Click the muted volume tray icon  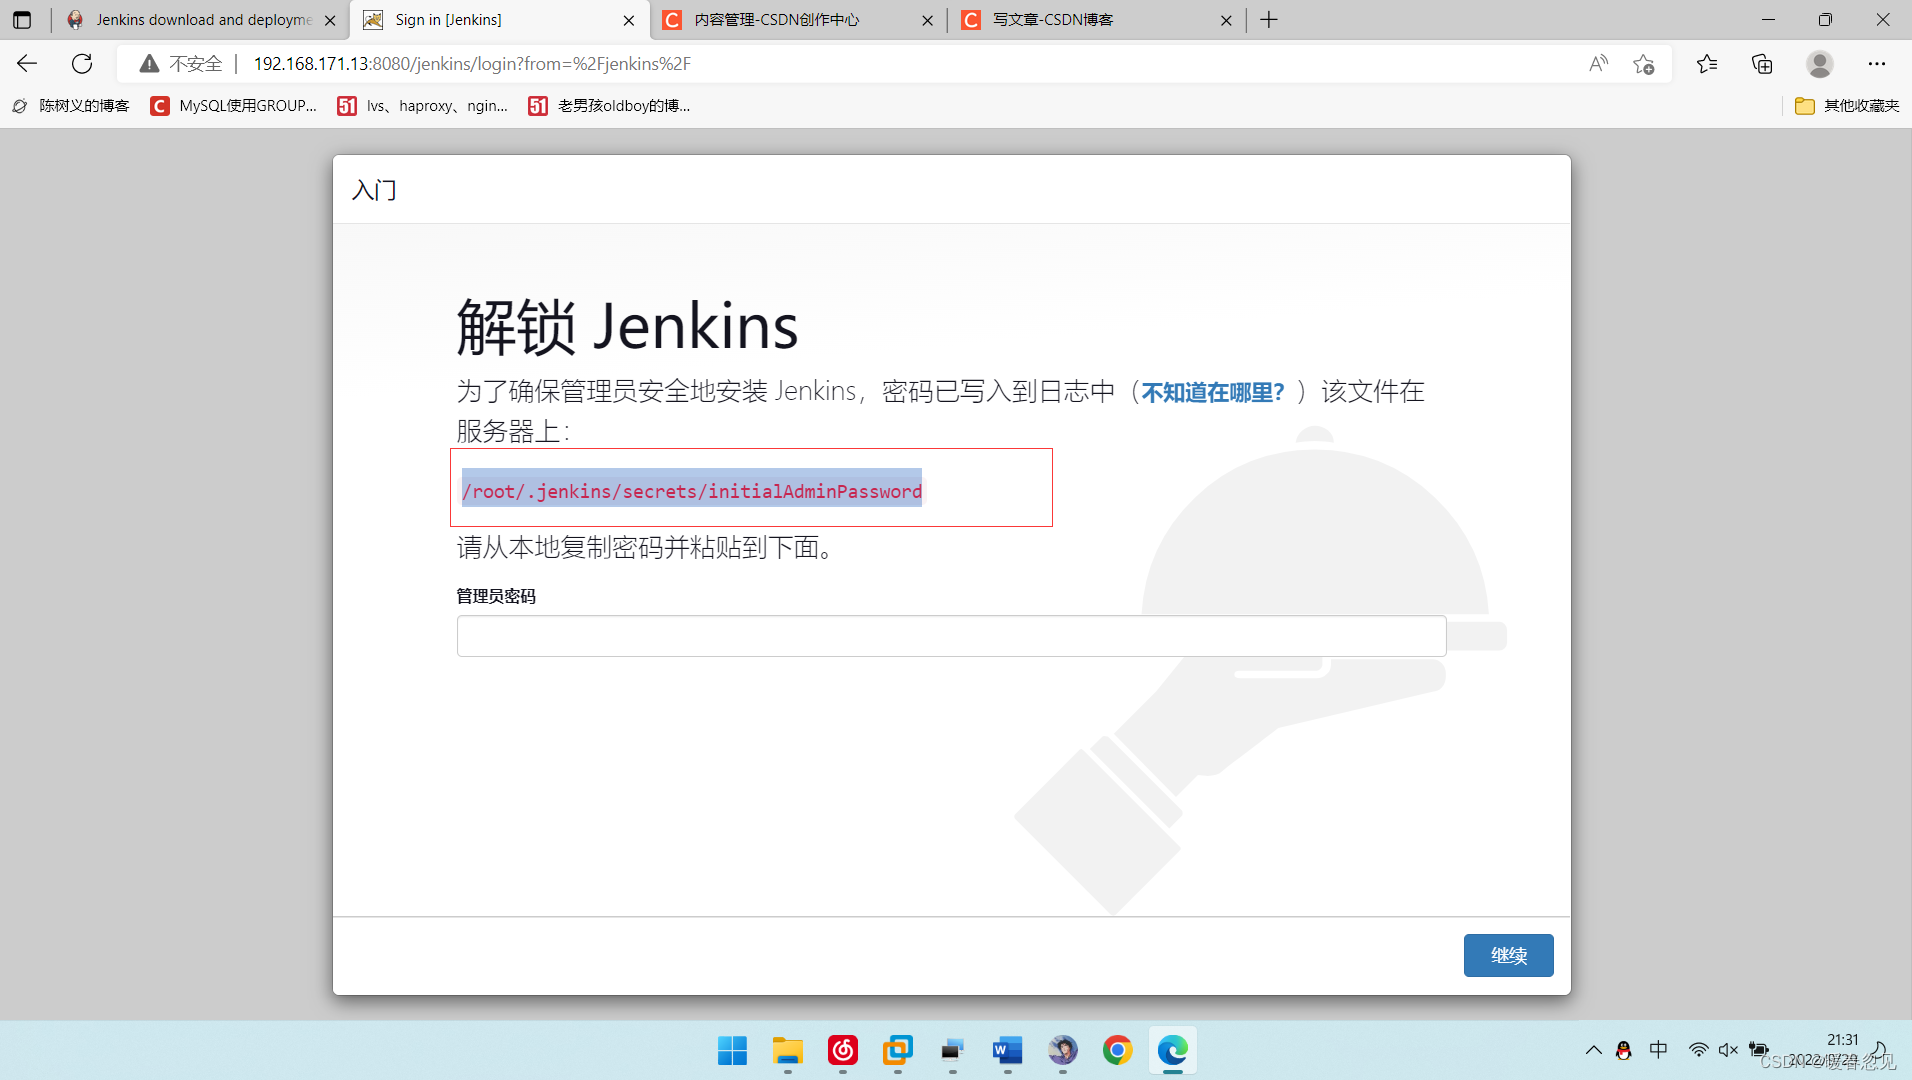coord(1728,1050)
